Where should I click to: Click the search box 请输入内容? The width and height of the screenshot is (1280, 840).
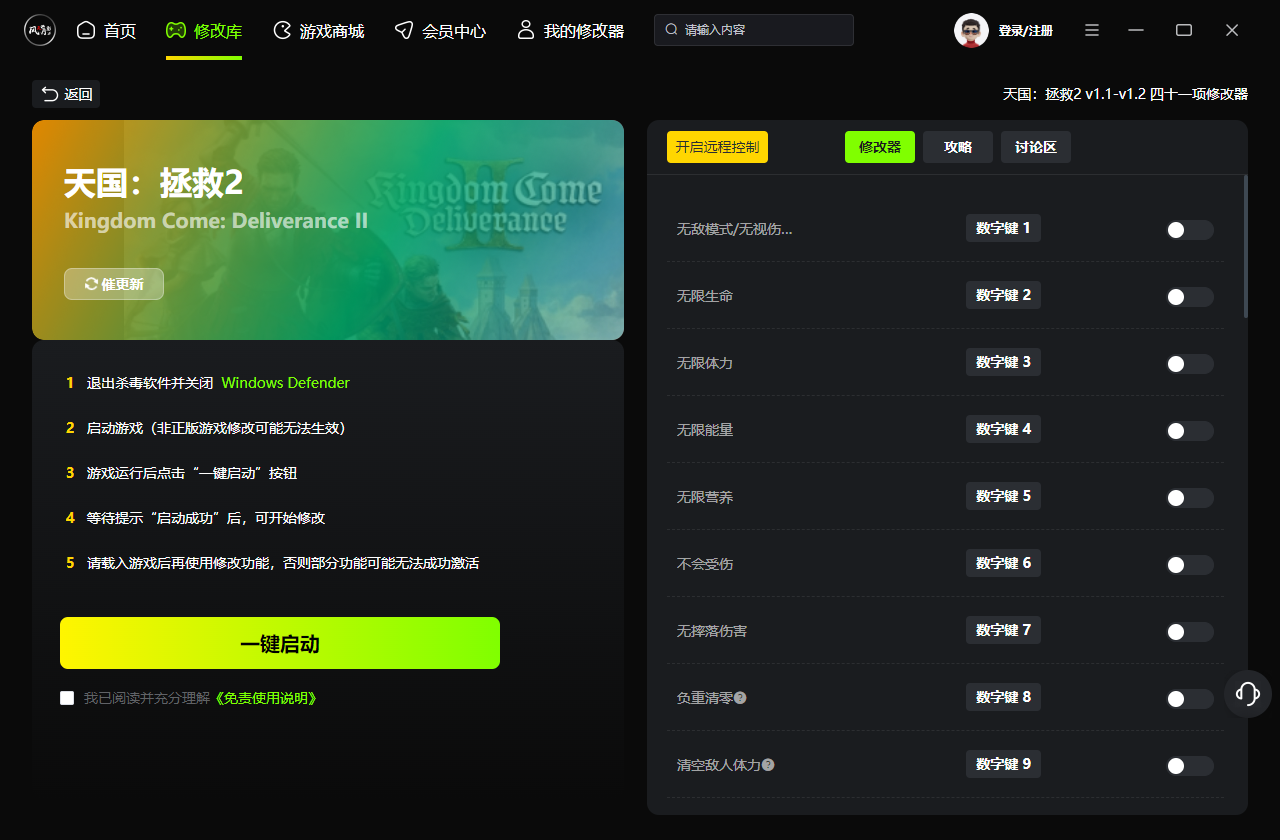point(754,30)
